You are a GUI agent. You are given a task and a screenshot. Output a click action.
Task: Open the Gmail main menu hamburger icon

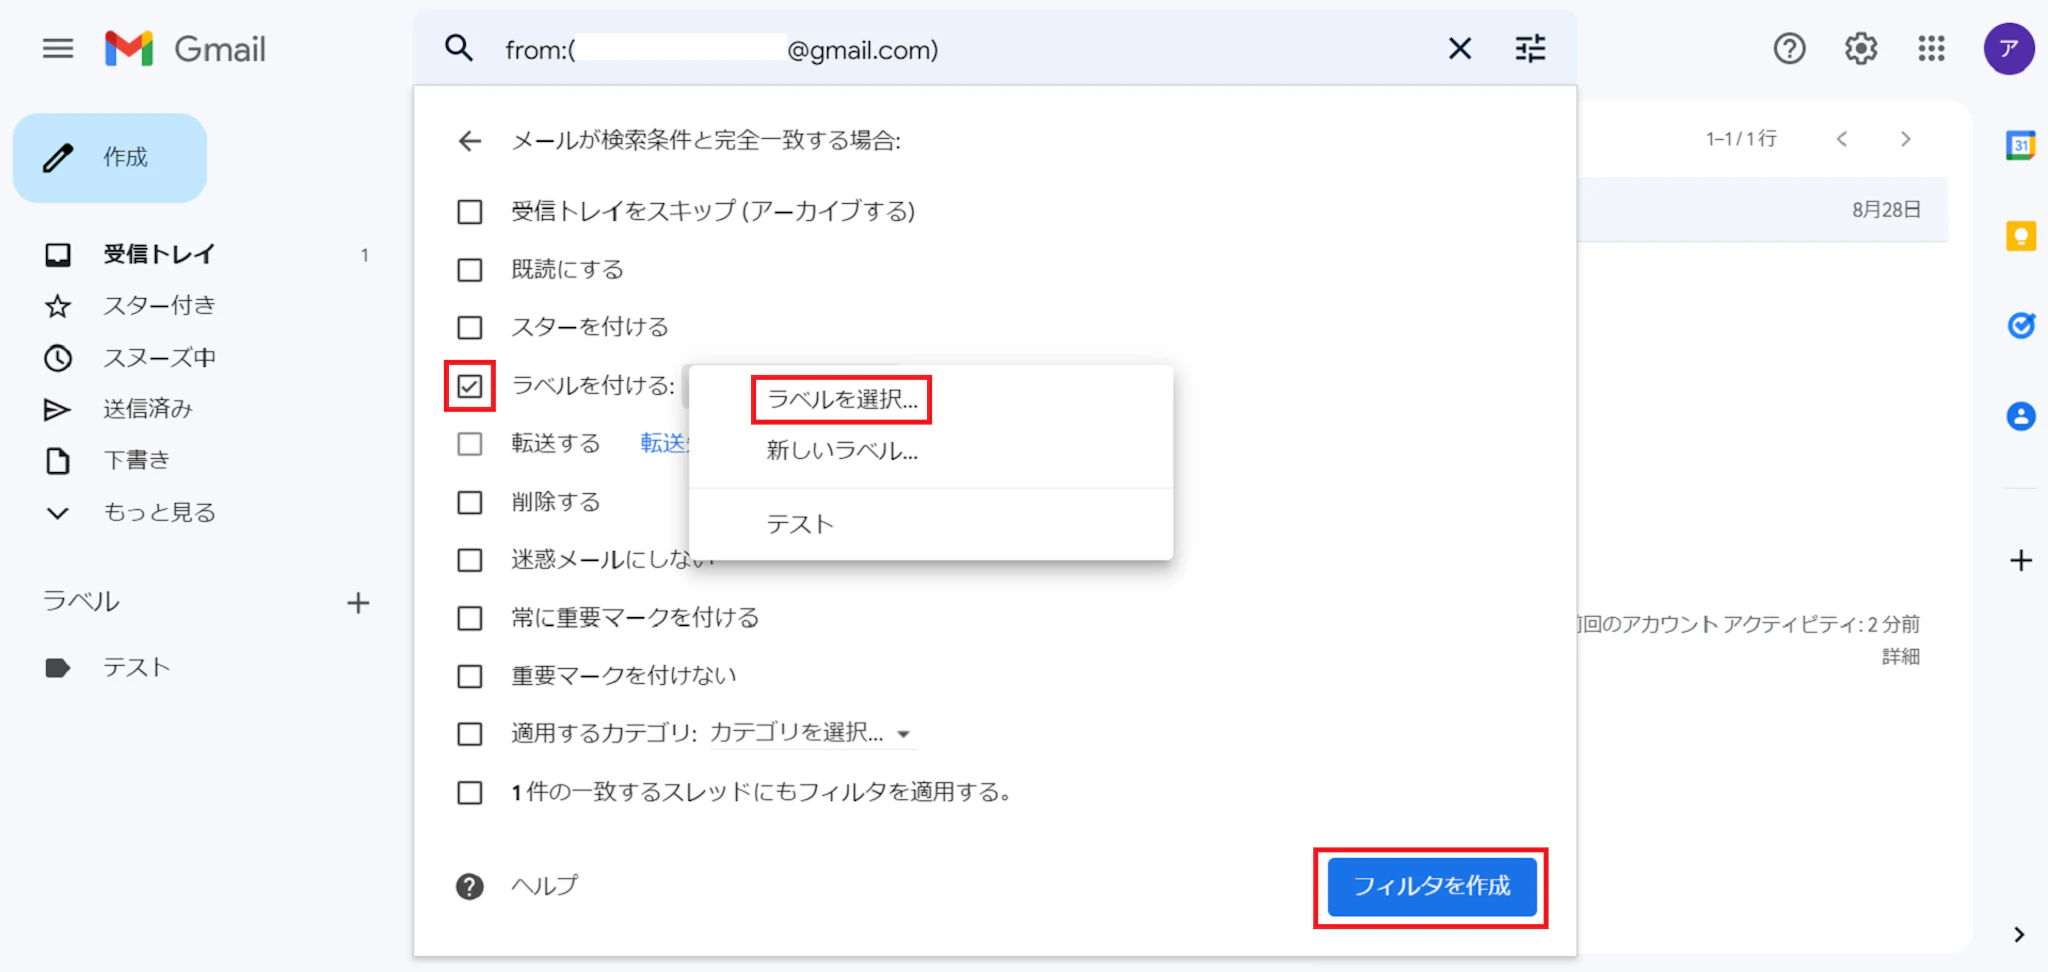click(58, 49)
